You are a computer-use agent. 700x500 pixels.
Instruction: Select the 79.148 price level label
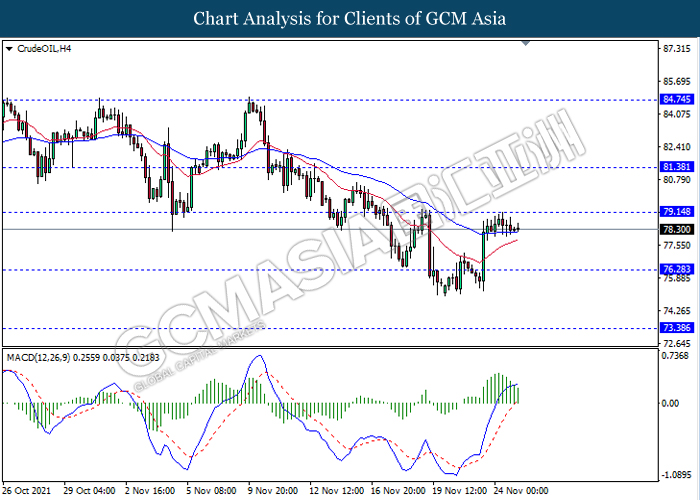coord(677,211)
